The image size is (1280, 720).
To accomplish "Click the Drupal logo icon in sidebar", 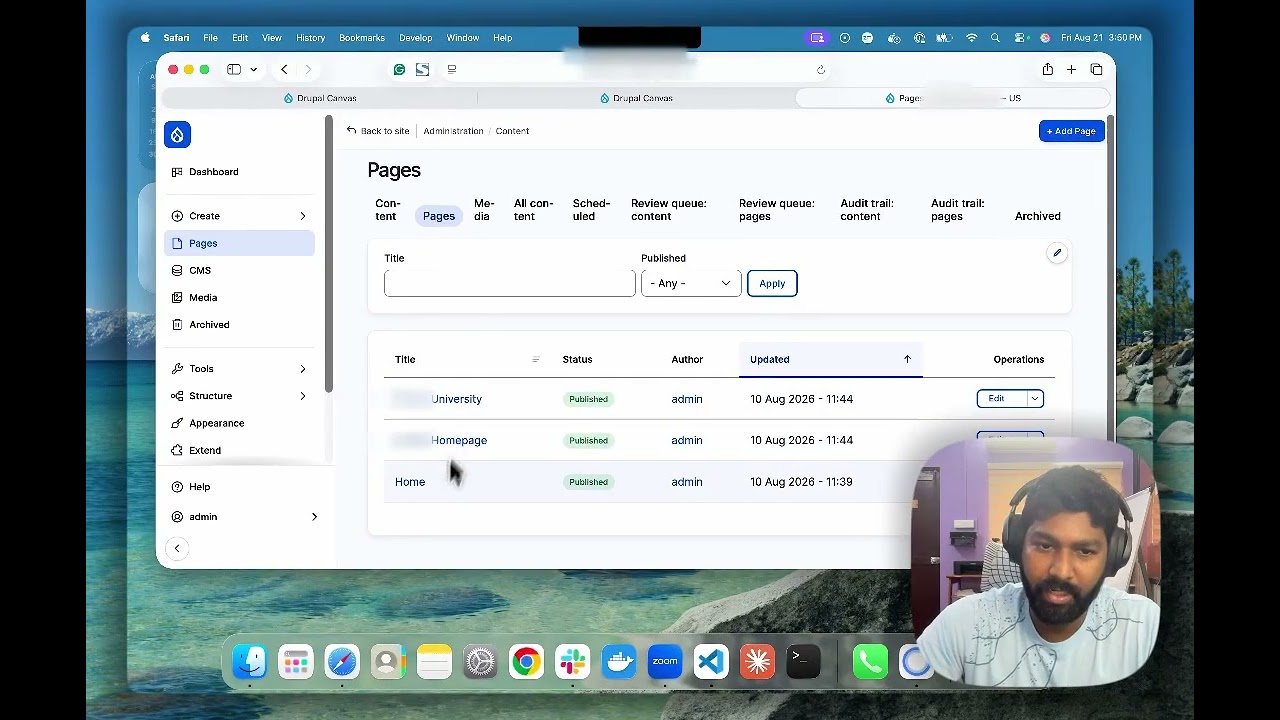I will pyautogui.click(x=177, y=135).
